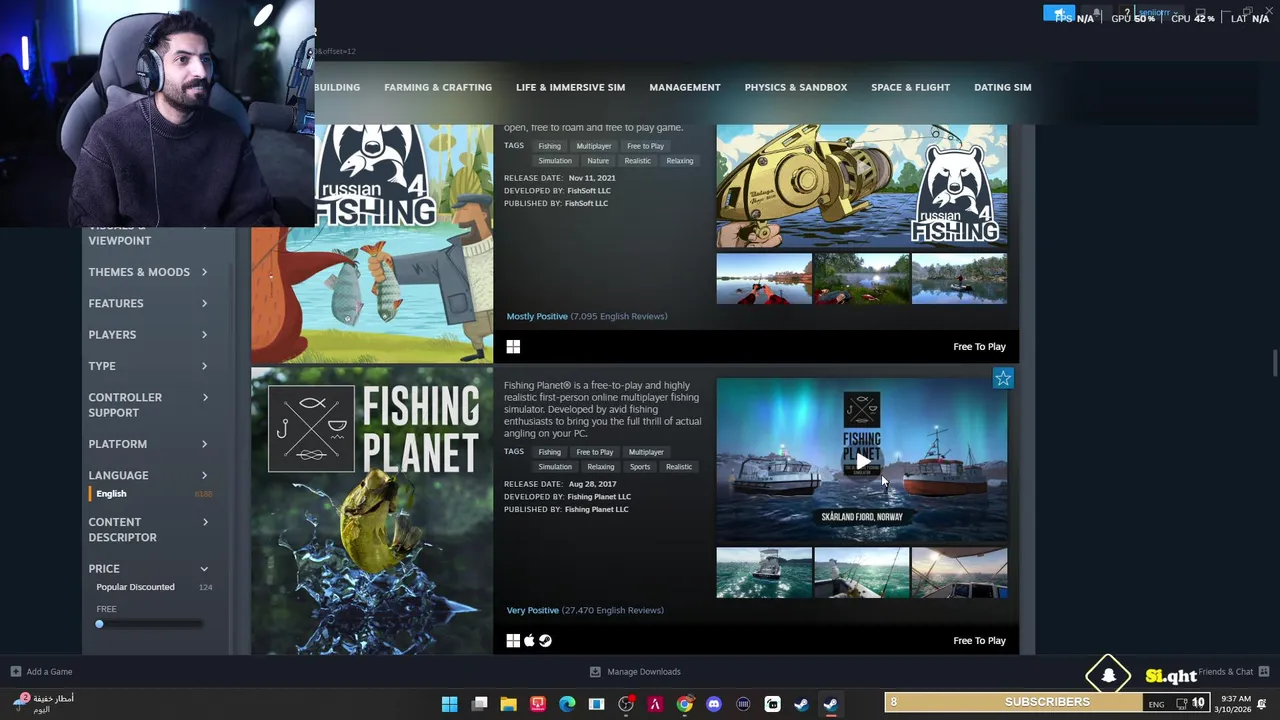
Task: Switch to the Farming & Crafting tab
Action: [438, 87]
